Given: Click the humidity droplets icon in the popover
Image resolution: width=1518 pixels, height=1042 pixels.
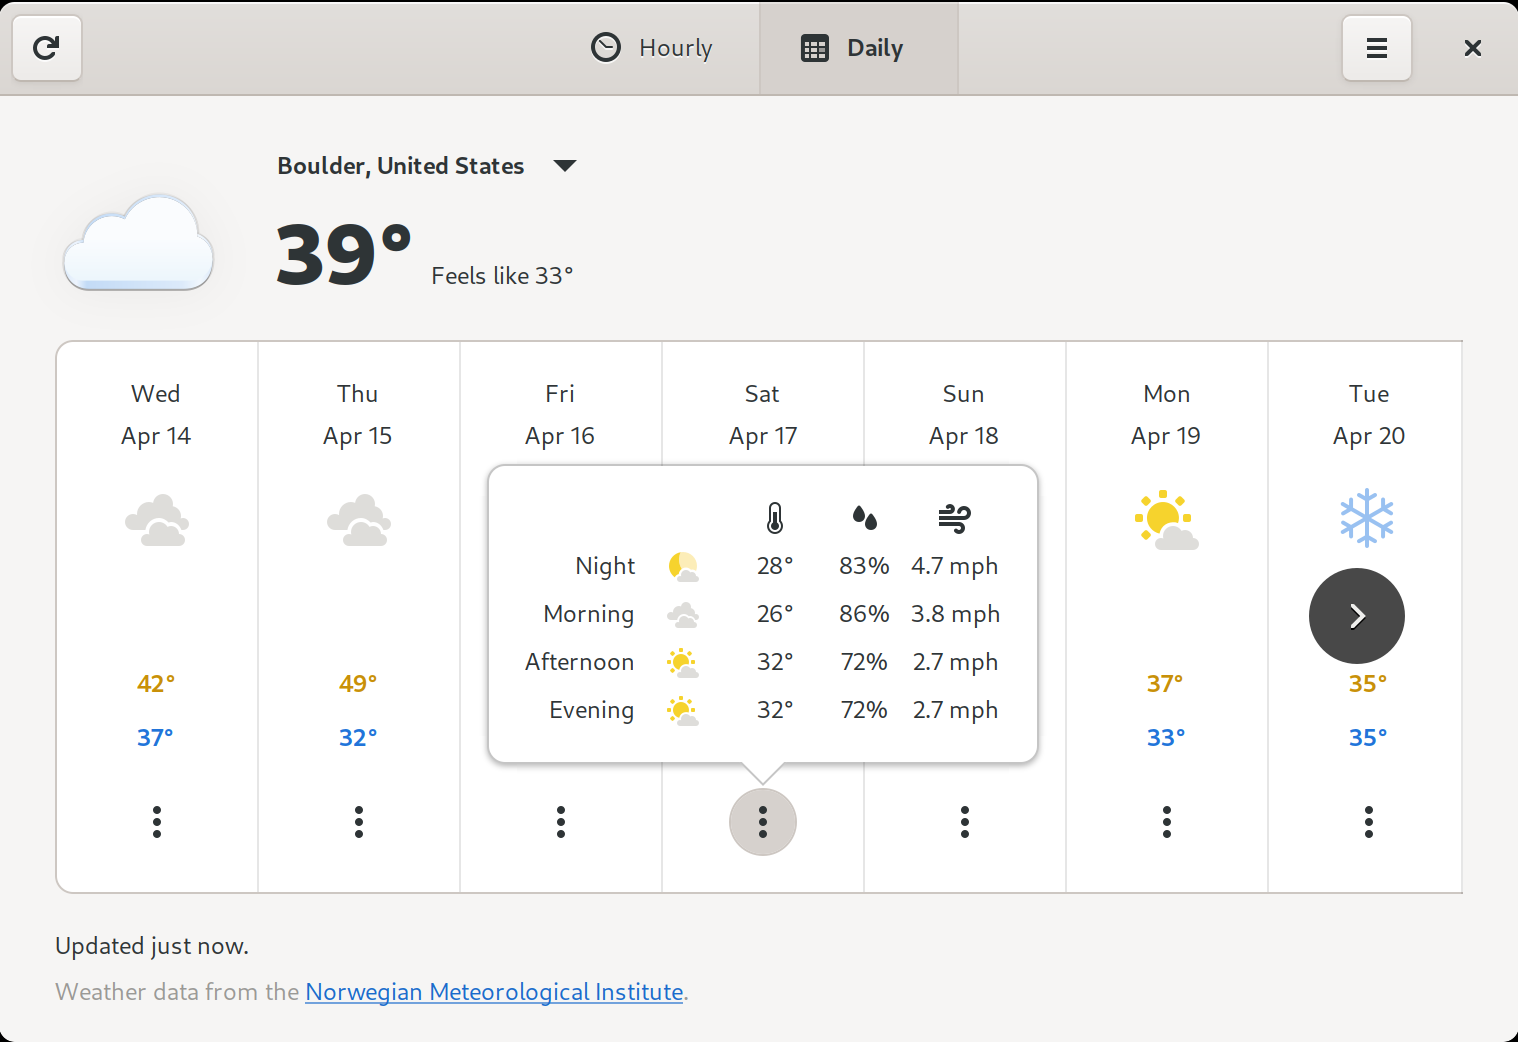Looking at the screenshot, I should tap(864, 518).
